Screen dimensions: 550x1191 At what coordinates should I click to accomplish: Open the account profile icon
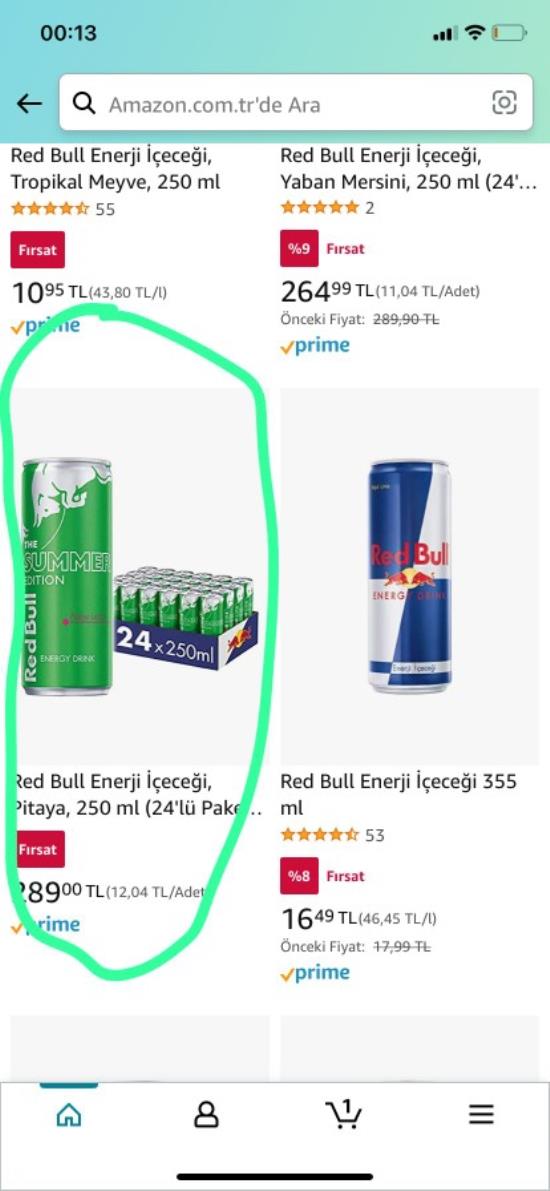[x=206, y=1114]
